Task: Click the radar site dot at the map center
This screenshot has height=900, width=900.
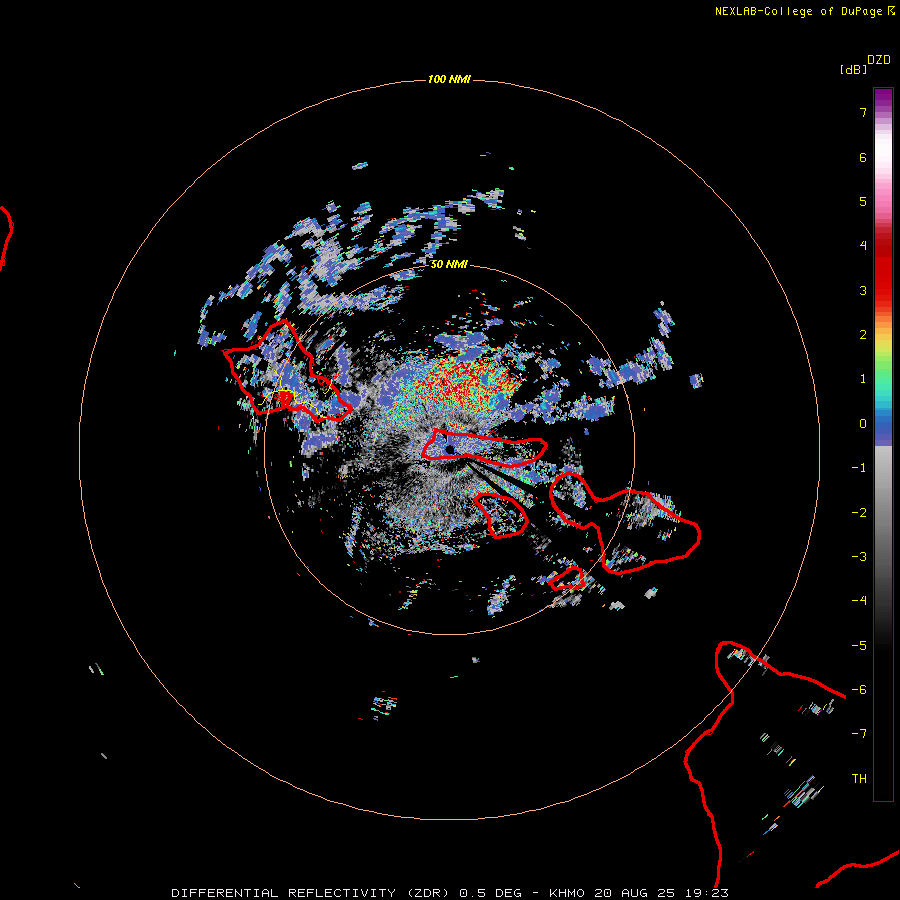Action: (450, 449)
